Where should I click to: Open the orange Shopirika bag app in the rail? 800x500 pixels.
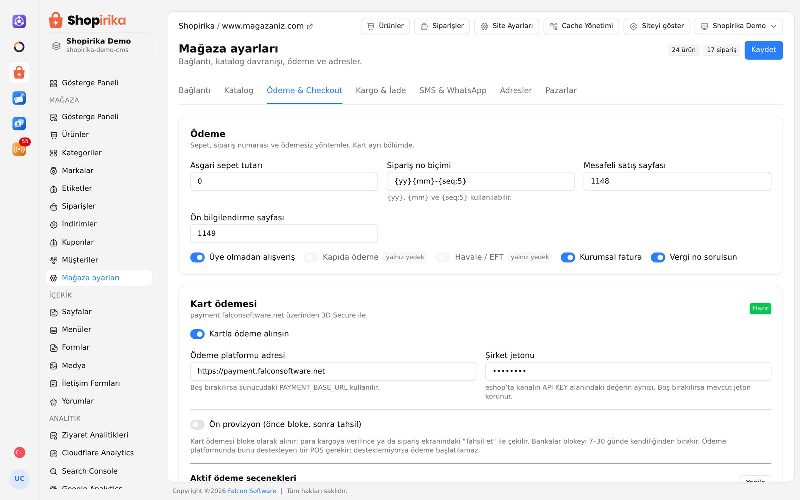pos(19,72)
